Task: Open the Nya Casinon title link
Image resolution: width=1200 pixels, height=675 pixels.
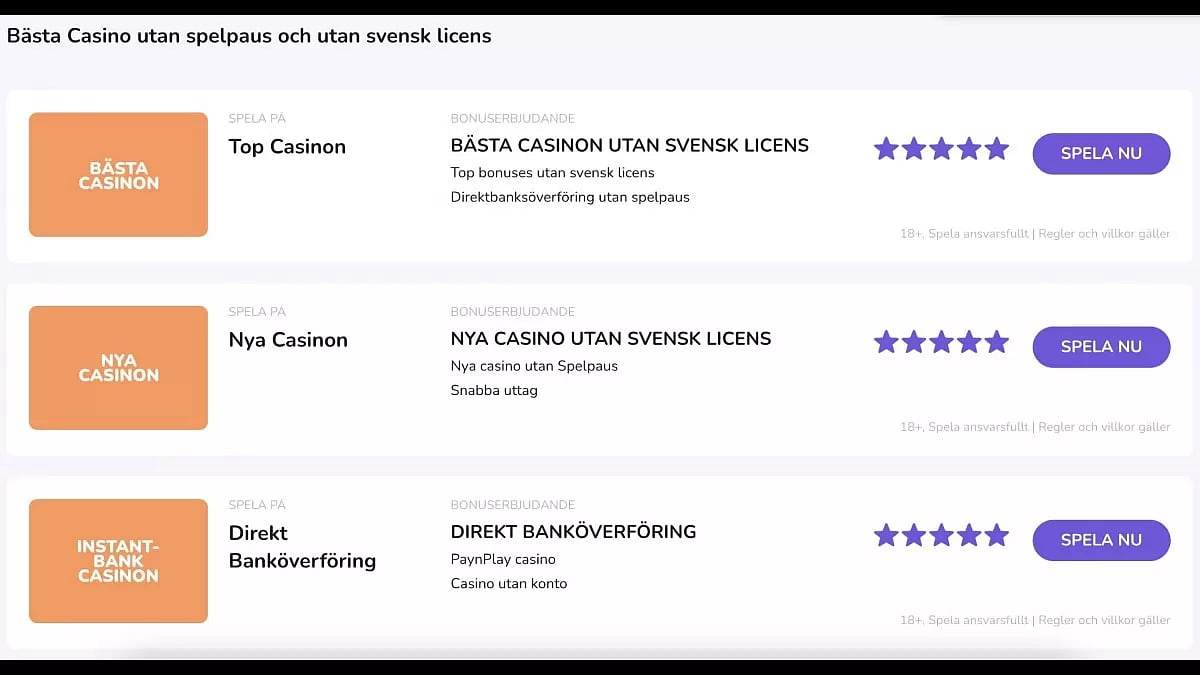Action: tap(288, 340)
